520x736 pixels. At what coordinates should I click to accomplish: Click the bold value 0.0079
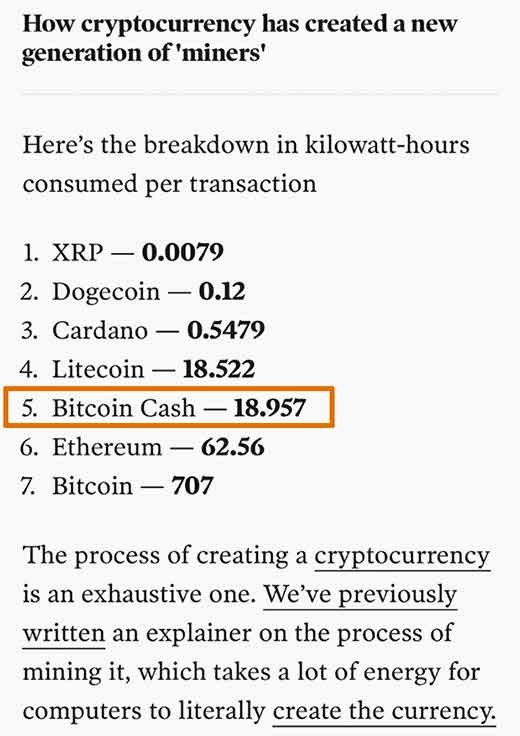(183, 253)
